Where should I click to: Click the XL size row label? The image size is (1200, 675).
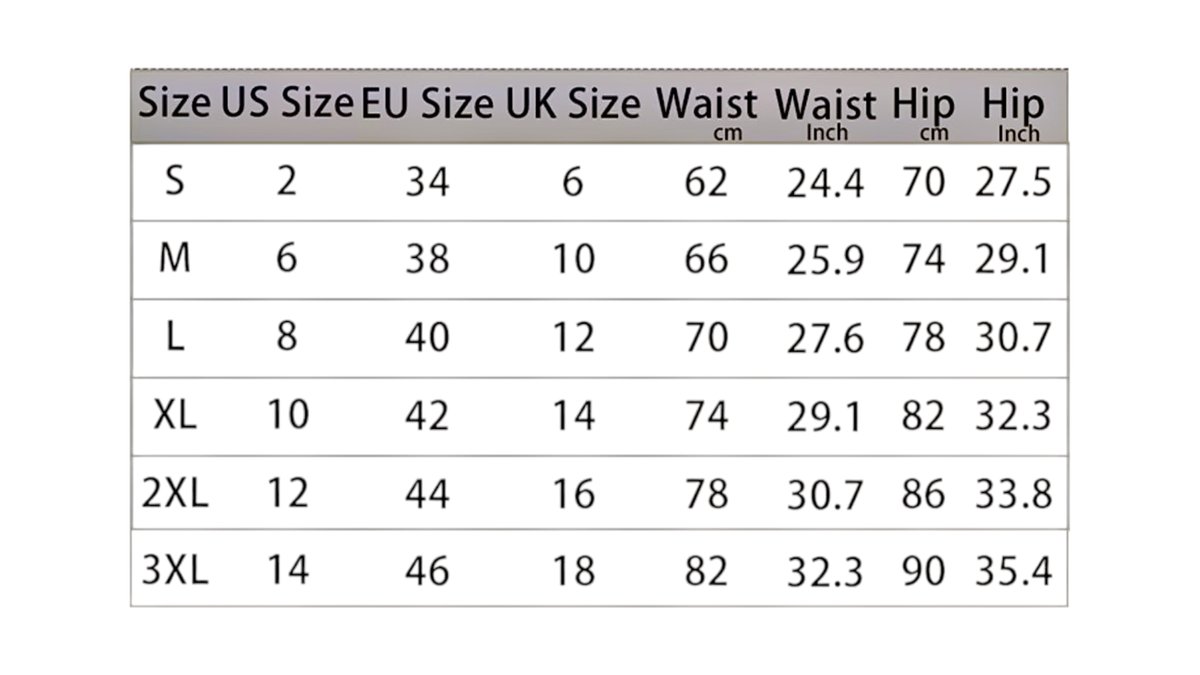coord(175,414)
